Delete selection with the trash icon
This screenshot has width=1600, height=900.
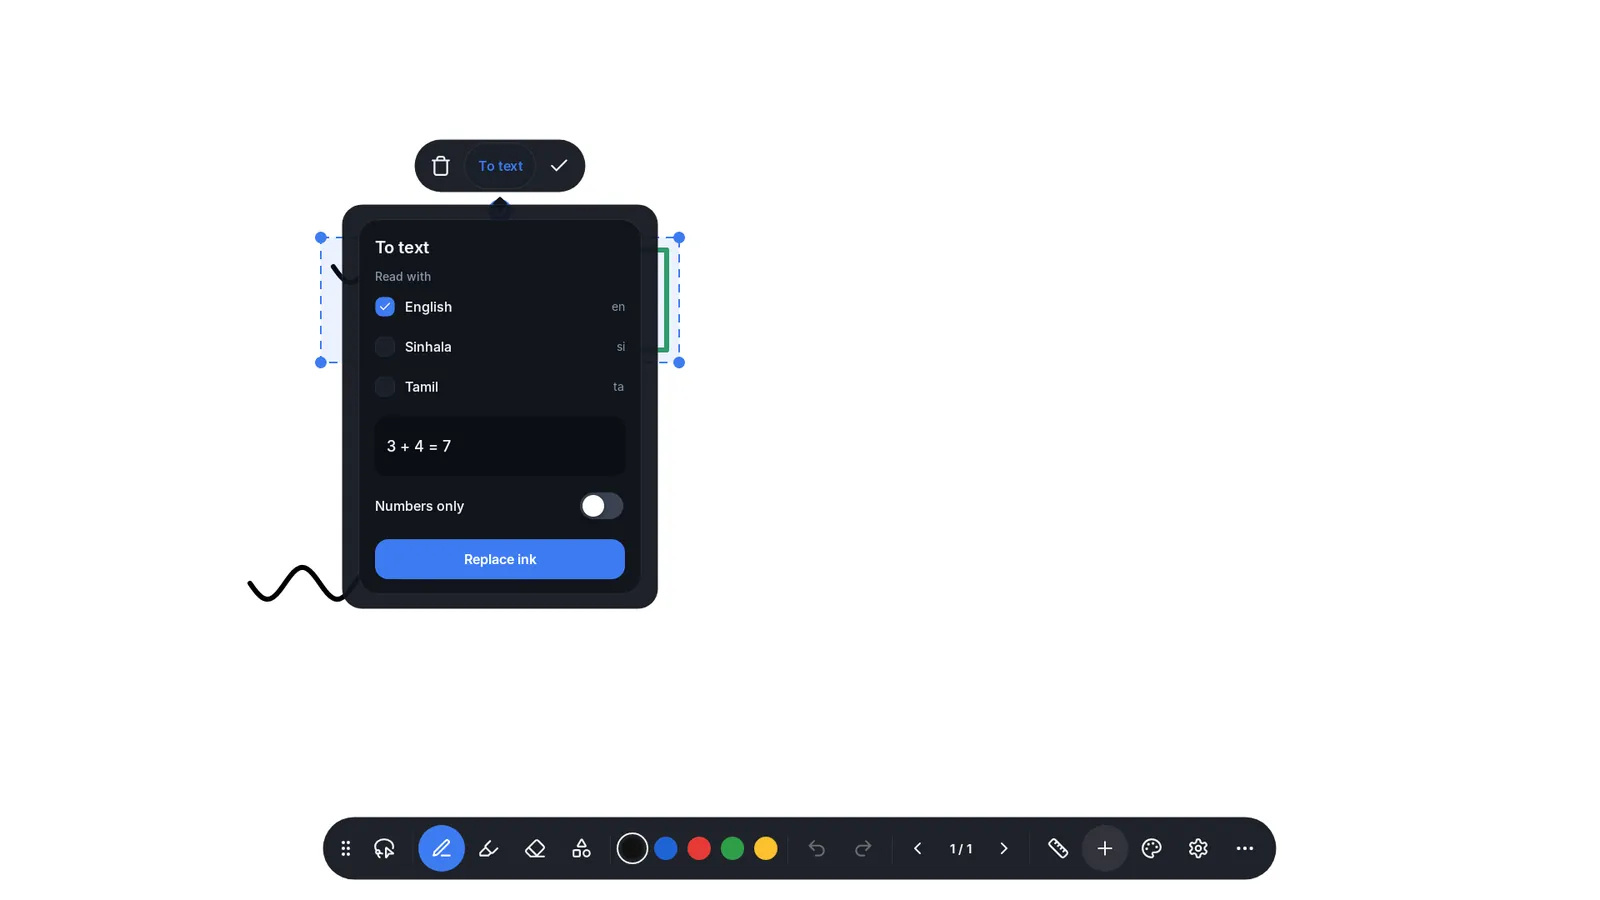click(x=440, y=166)
